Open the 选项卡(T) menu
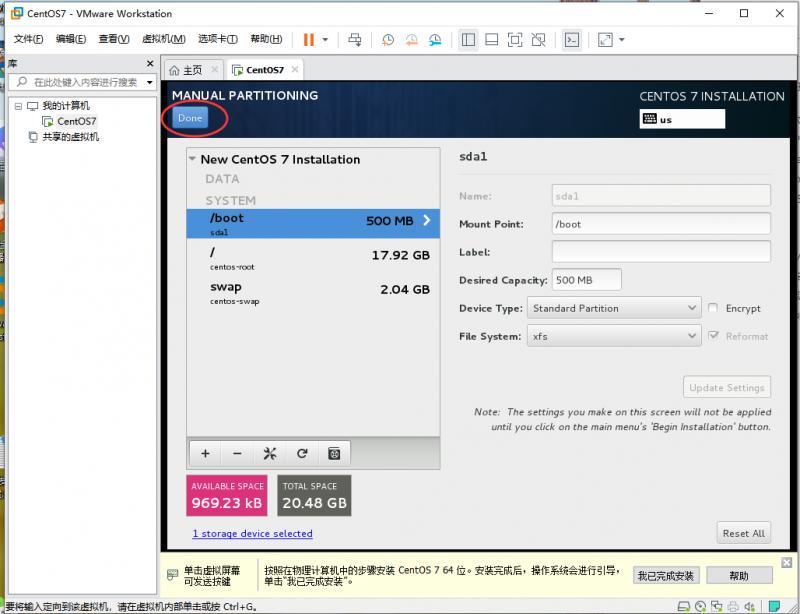The image size is (800, 614). pos(218,39)
